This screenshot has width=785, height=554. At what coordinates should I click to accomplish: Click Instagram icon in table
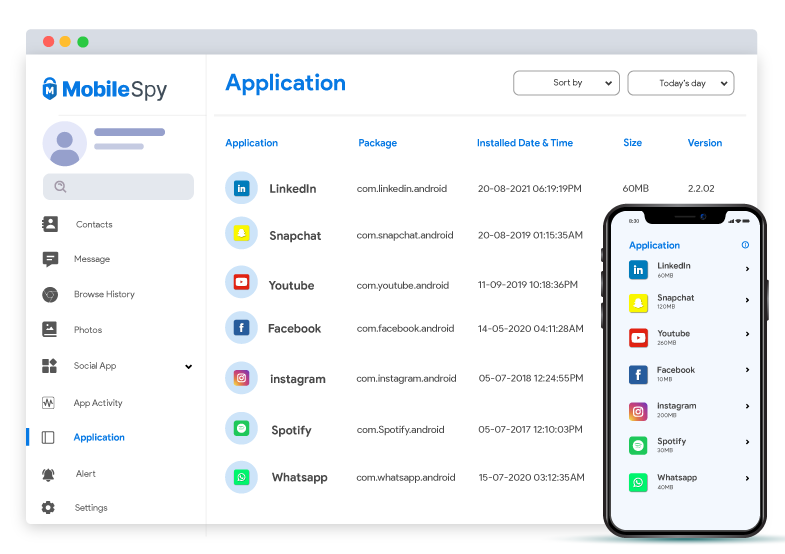tap(241, 378)
